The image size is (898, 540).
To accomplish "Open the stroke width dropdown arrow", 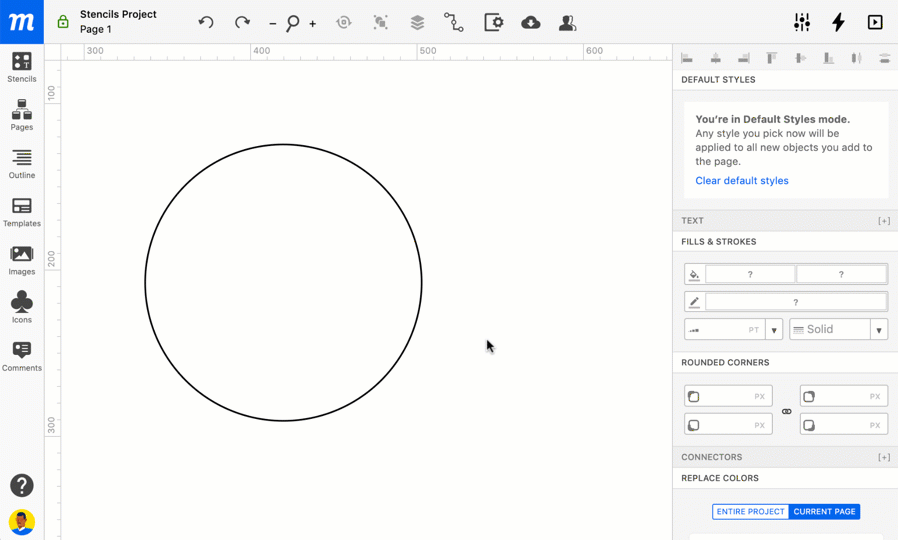I will [x=774, y=330].
